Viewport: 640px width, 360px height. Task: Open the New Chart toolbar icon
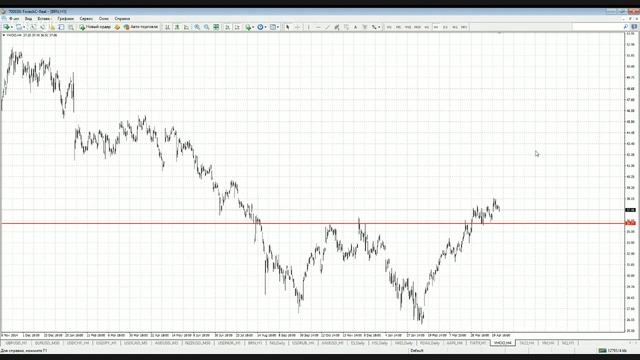(7, 27)
